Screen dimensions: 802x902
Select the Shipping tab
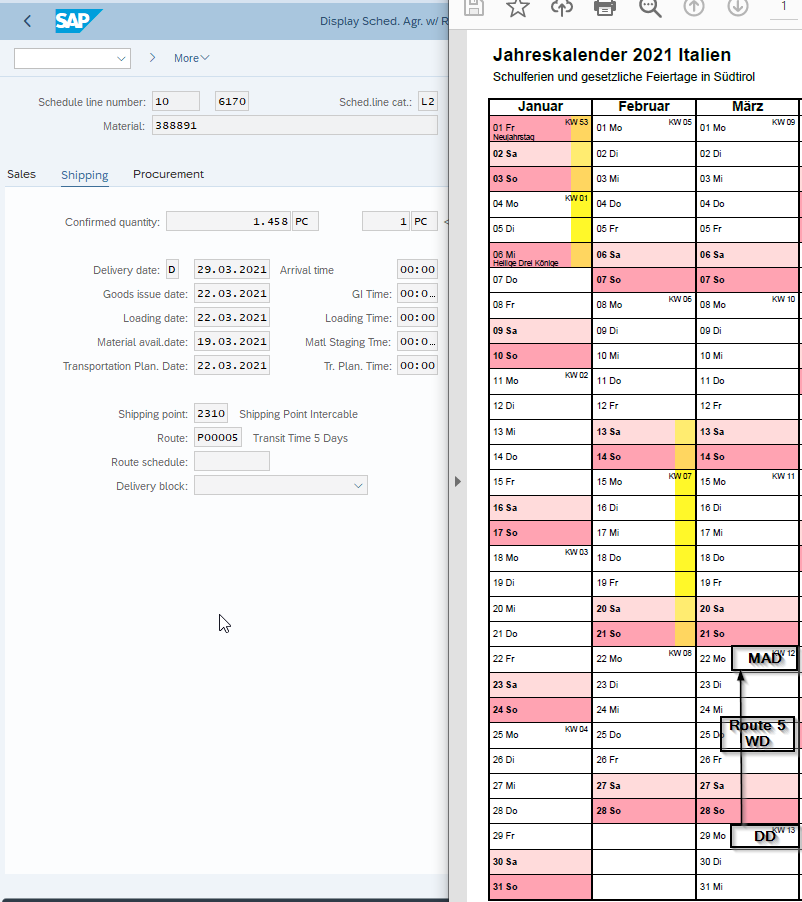(84, 175)
